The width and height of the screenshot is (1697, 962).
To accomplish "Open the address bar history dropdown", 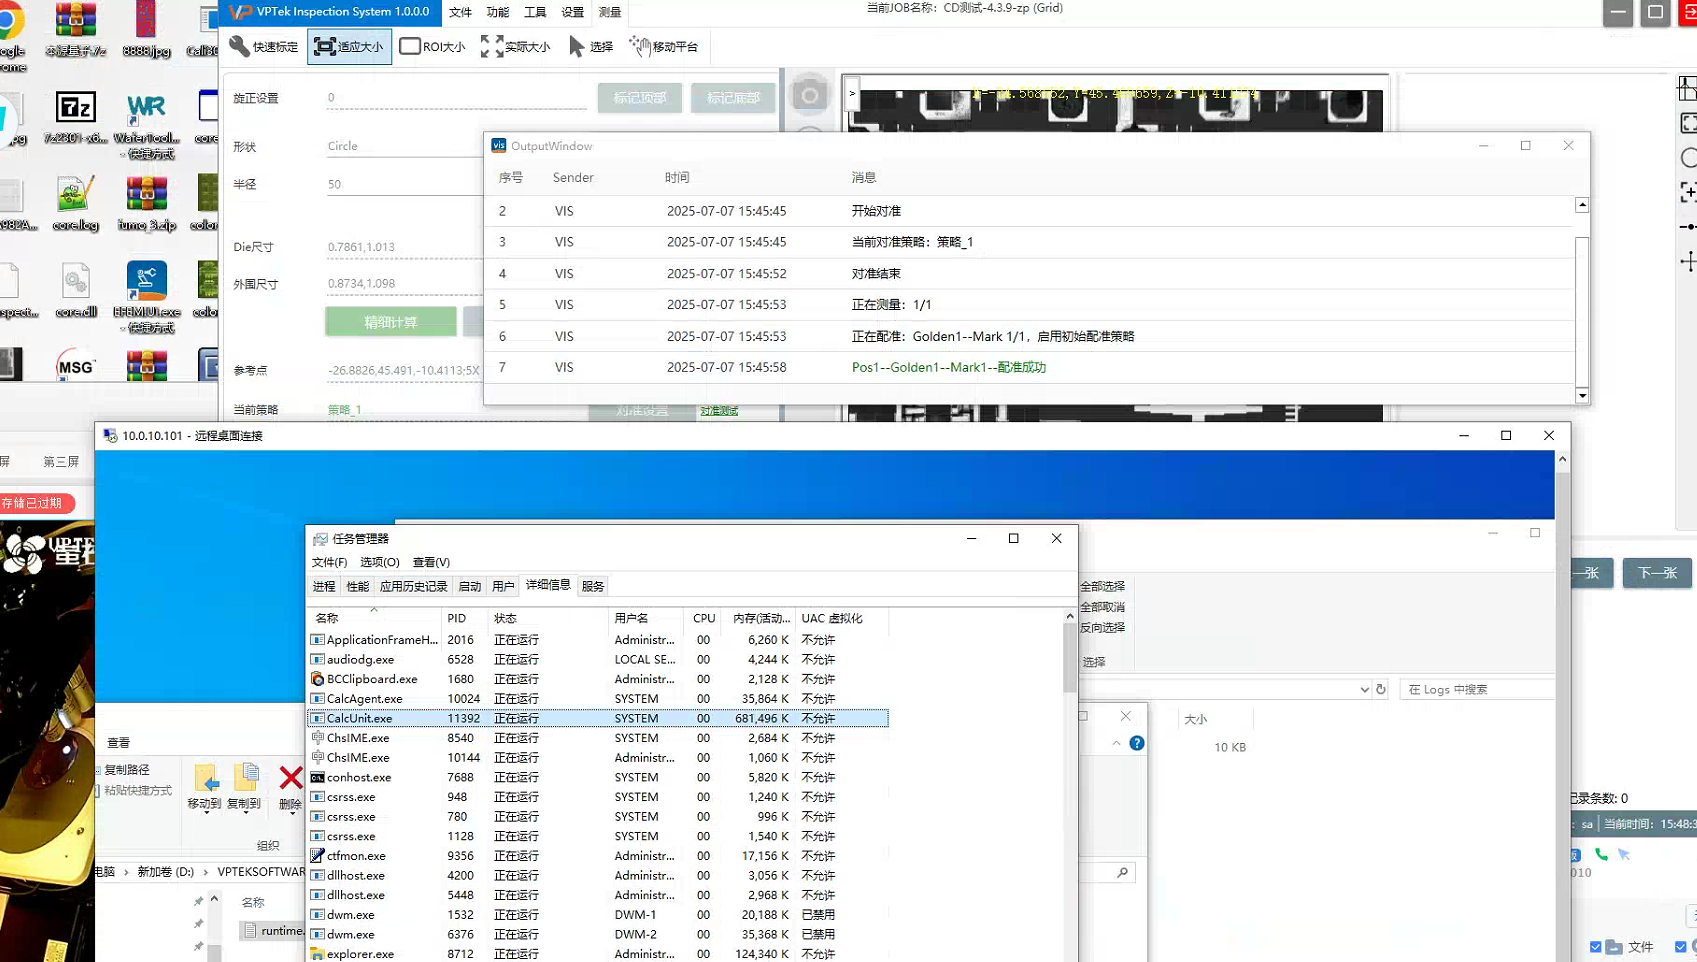I will point(1364,689).
